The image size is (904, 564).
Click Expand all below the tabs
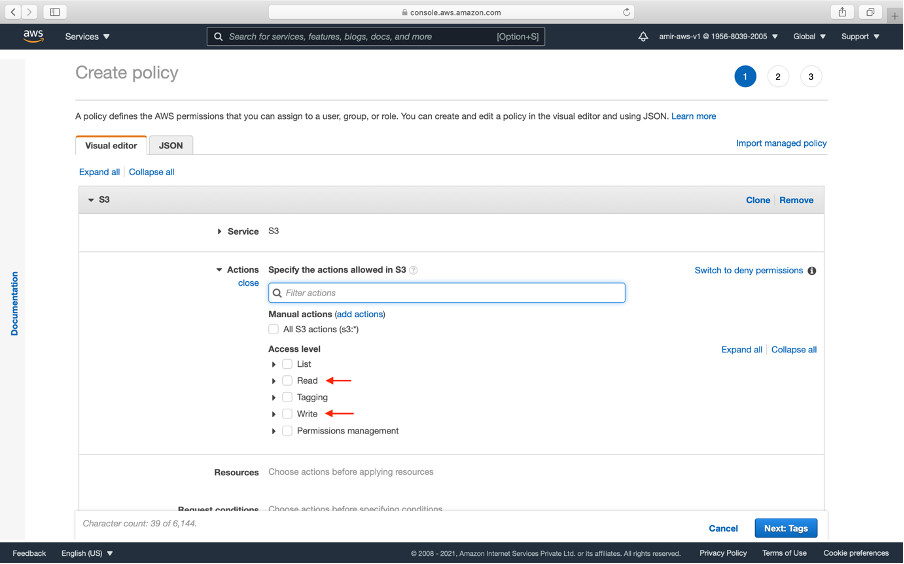click(x=99, y=172)
